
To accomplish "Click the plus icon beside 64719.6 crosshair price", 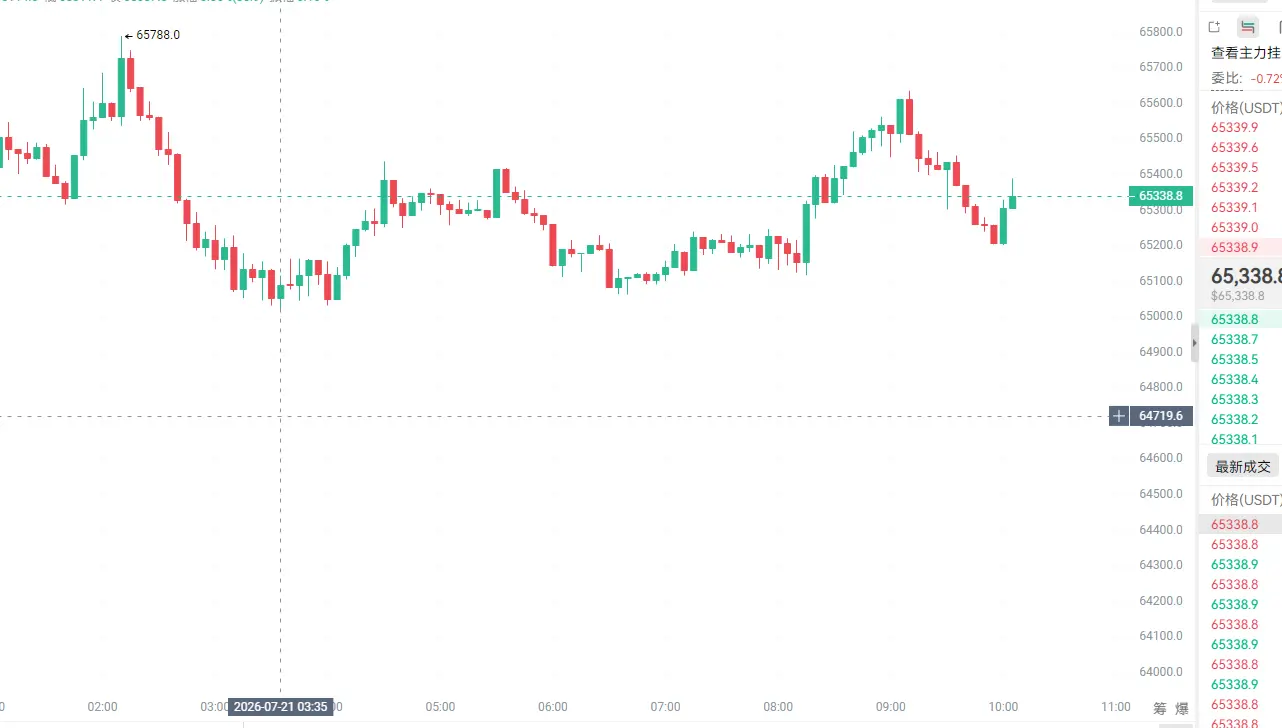I will point(1119,415).
